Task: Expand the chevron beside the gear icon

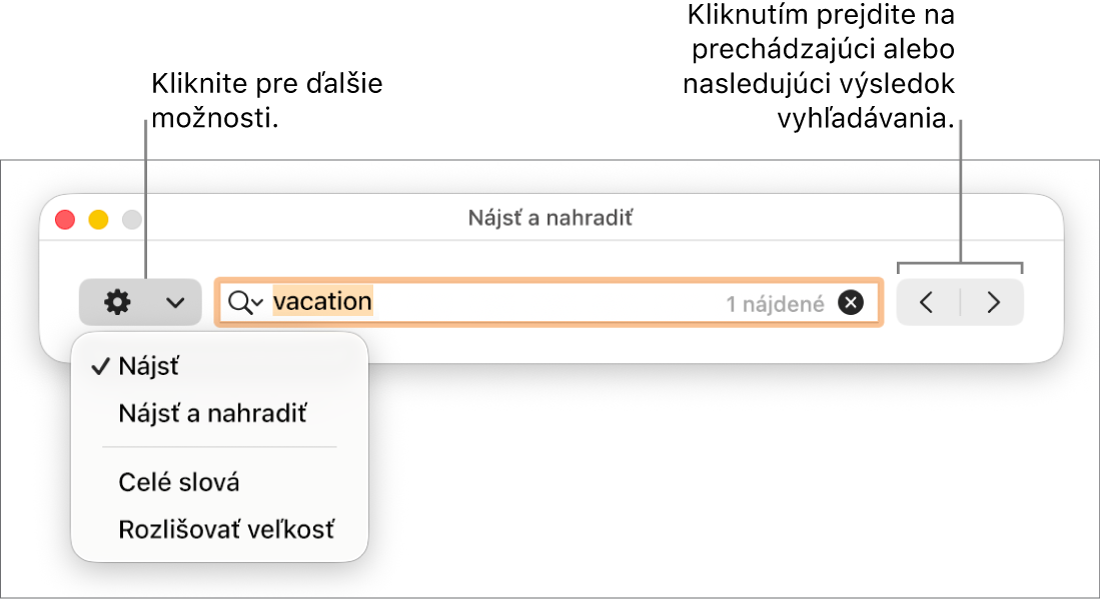Action: [176, 303]
